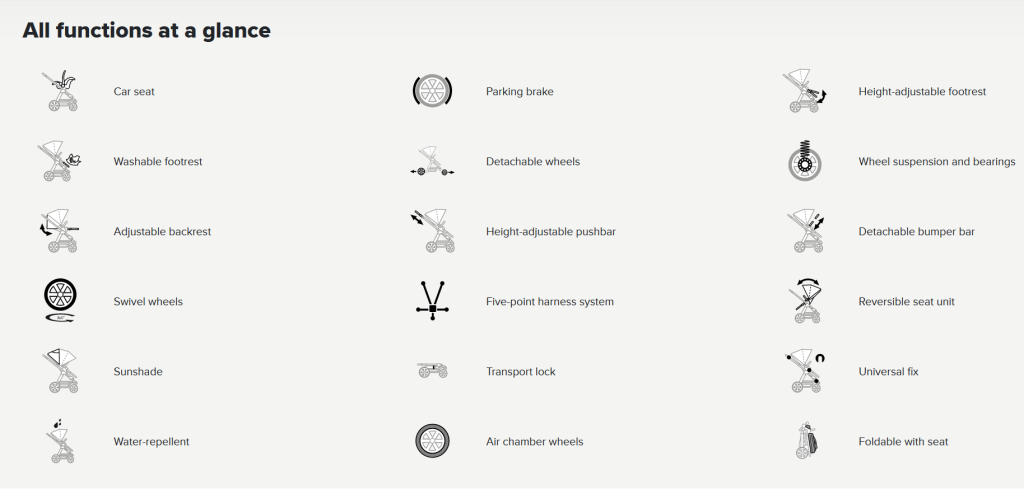The height and width of the screenshot is (489, 1024).
Task: Select the Height-adjustable pushbar icon
Action: [x=432, y=231]
